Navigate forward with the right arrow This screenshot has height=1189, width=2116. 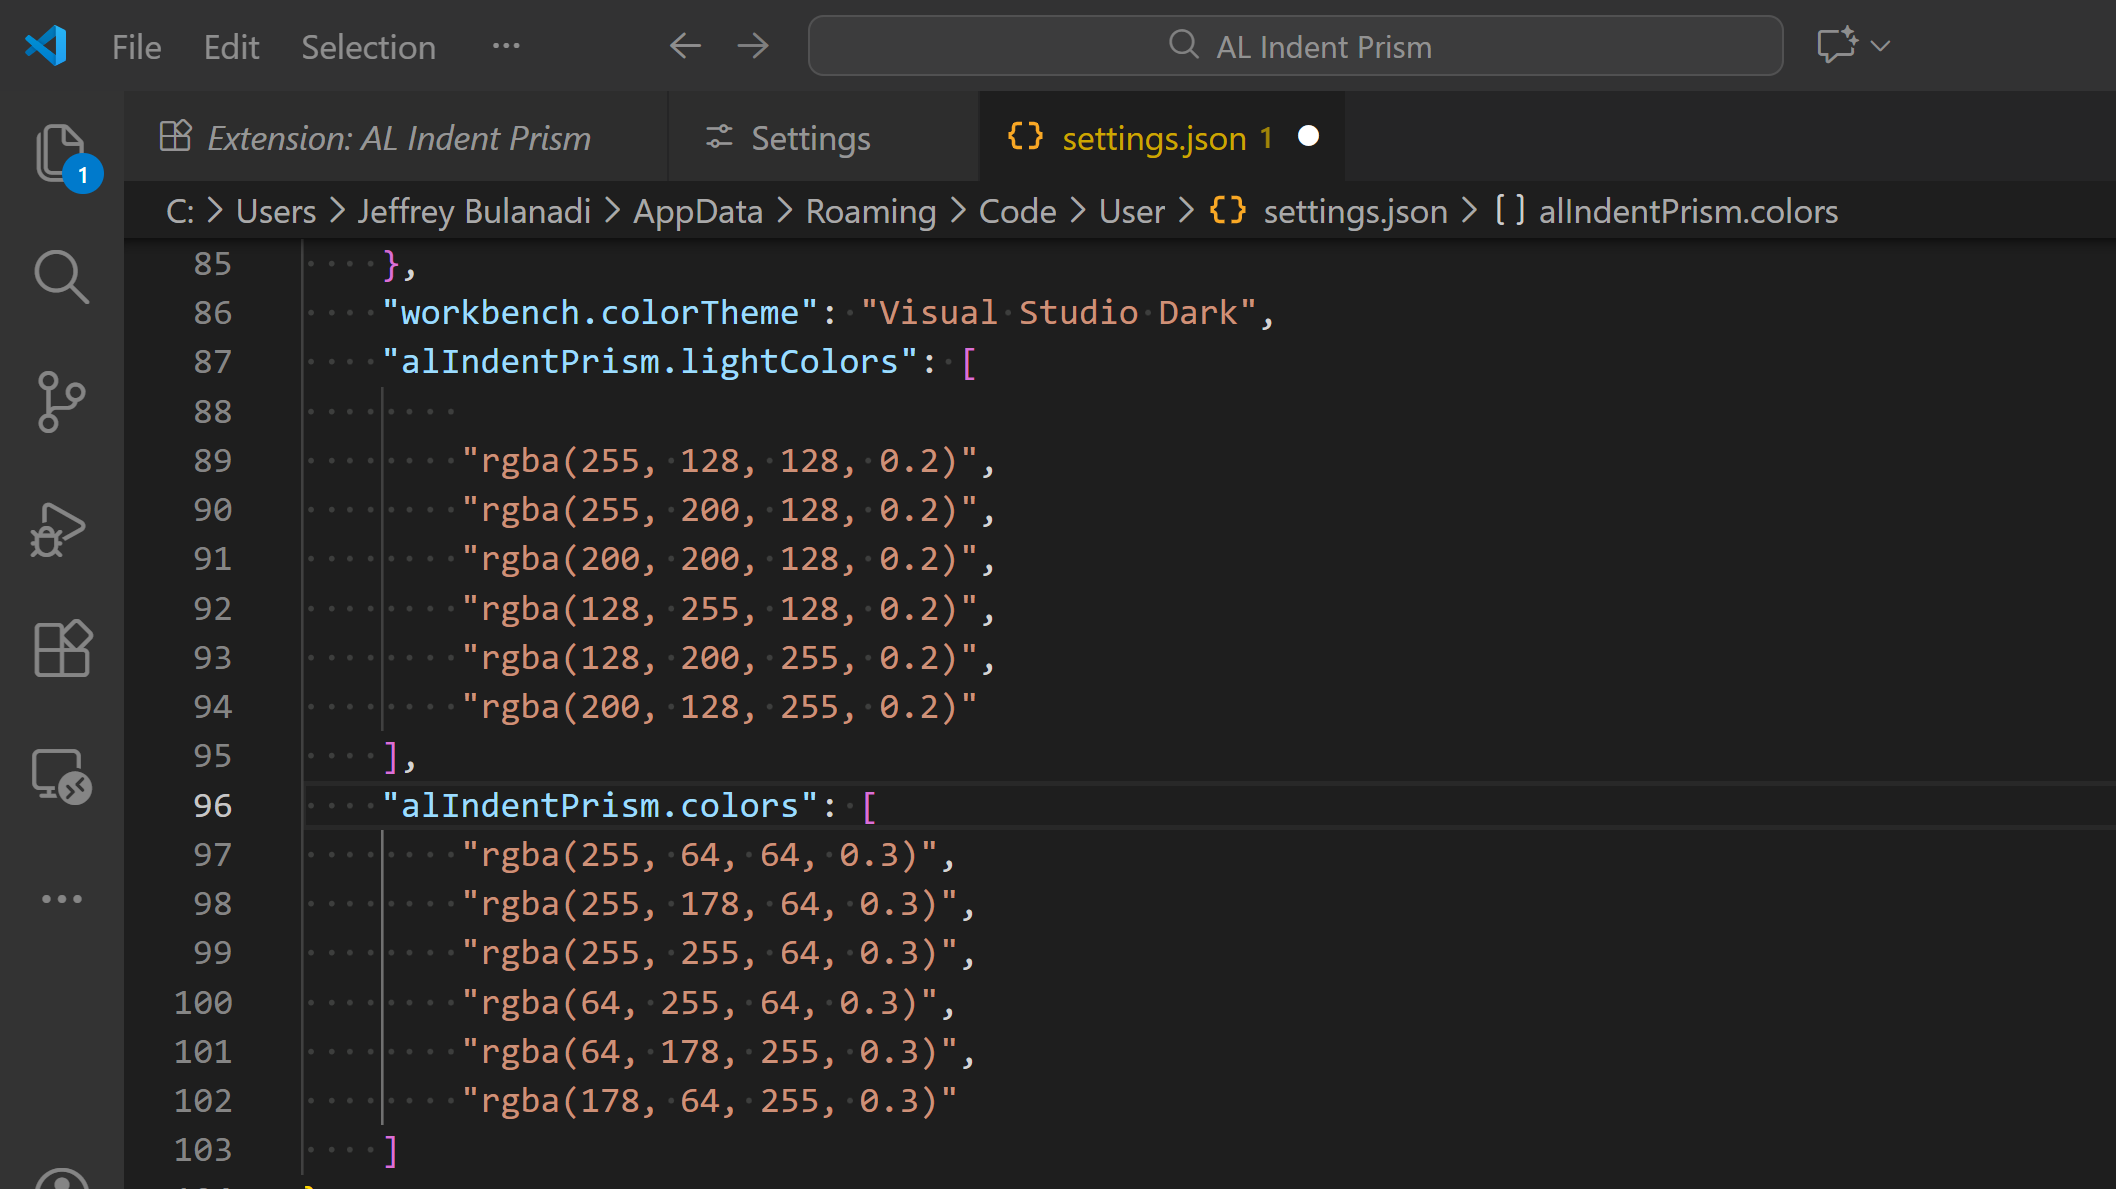pyautogui.click(x=753, y=46)
